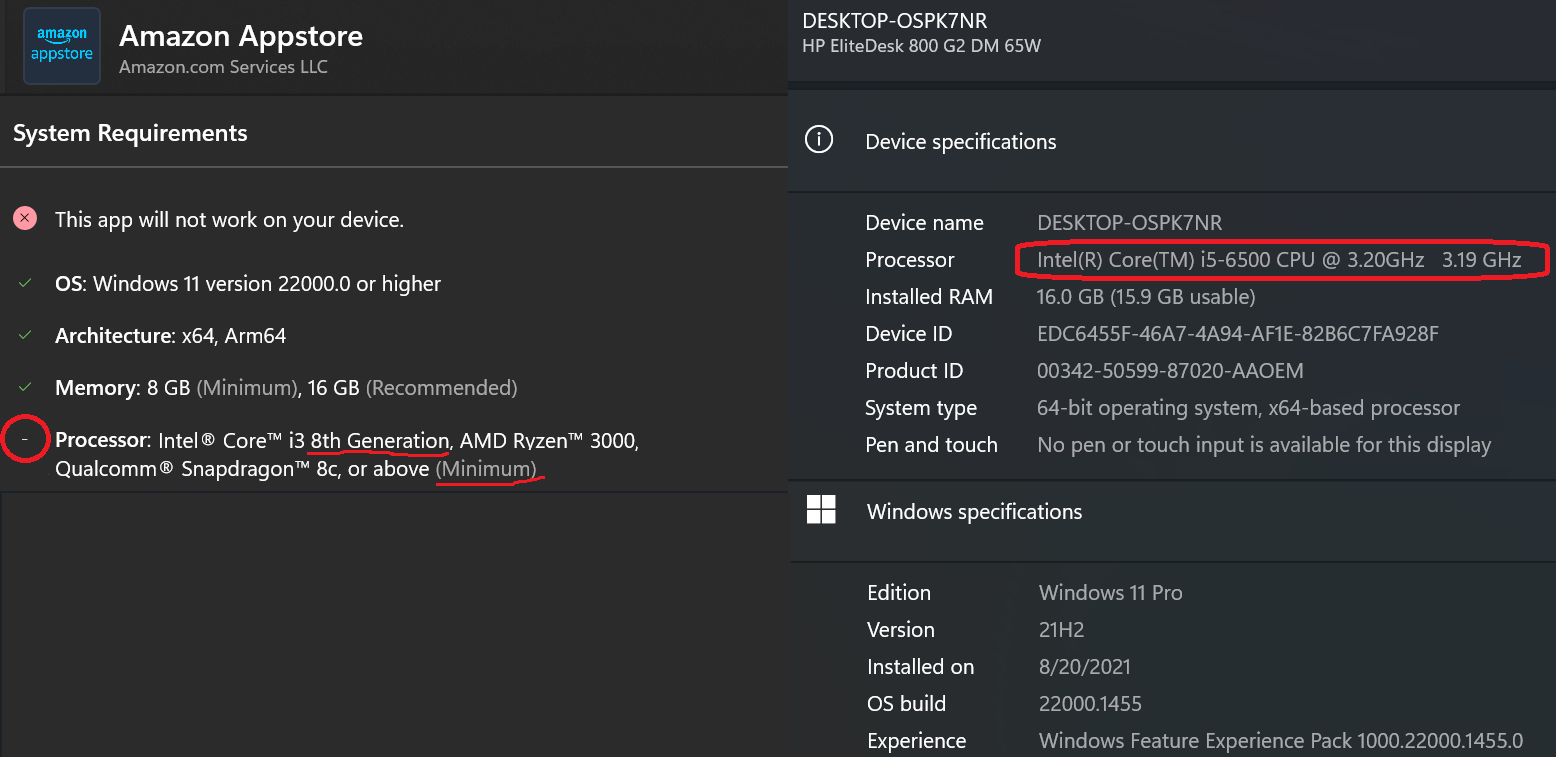Click the checkmark icon beside OS requirement
Screen dimensions: 1556x757
[25, 283]
